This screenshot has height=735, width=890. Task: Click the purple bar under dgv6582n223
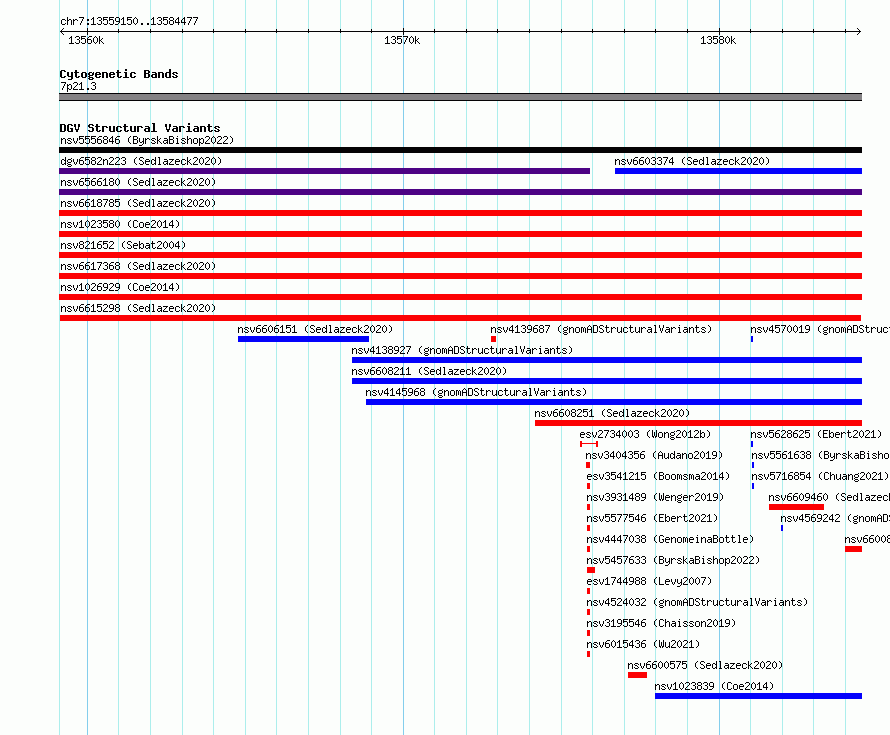tap(325, 171)
